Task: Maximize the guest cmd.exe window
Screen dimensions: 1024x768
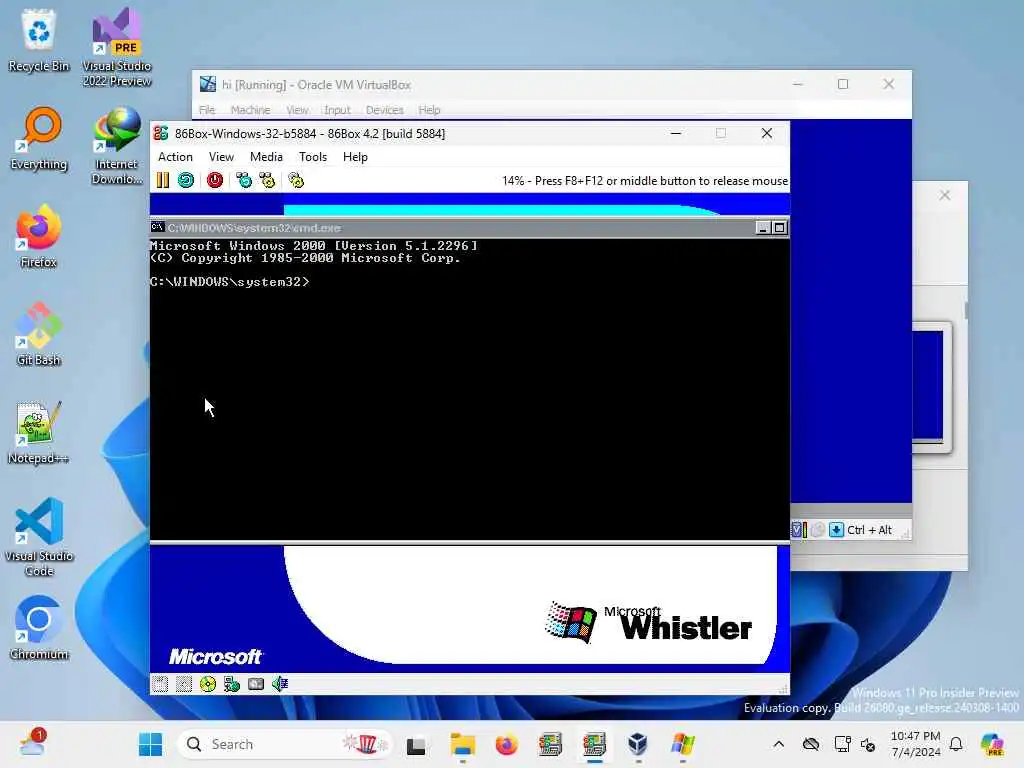Action: pyautogui.click(x=779, y=227)
